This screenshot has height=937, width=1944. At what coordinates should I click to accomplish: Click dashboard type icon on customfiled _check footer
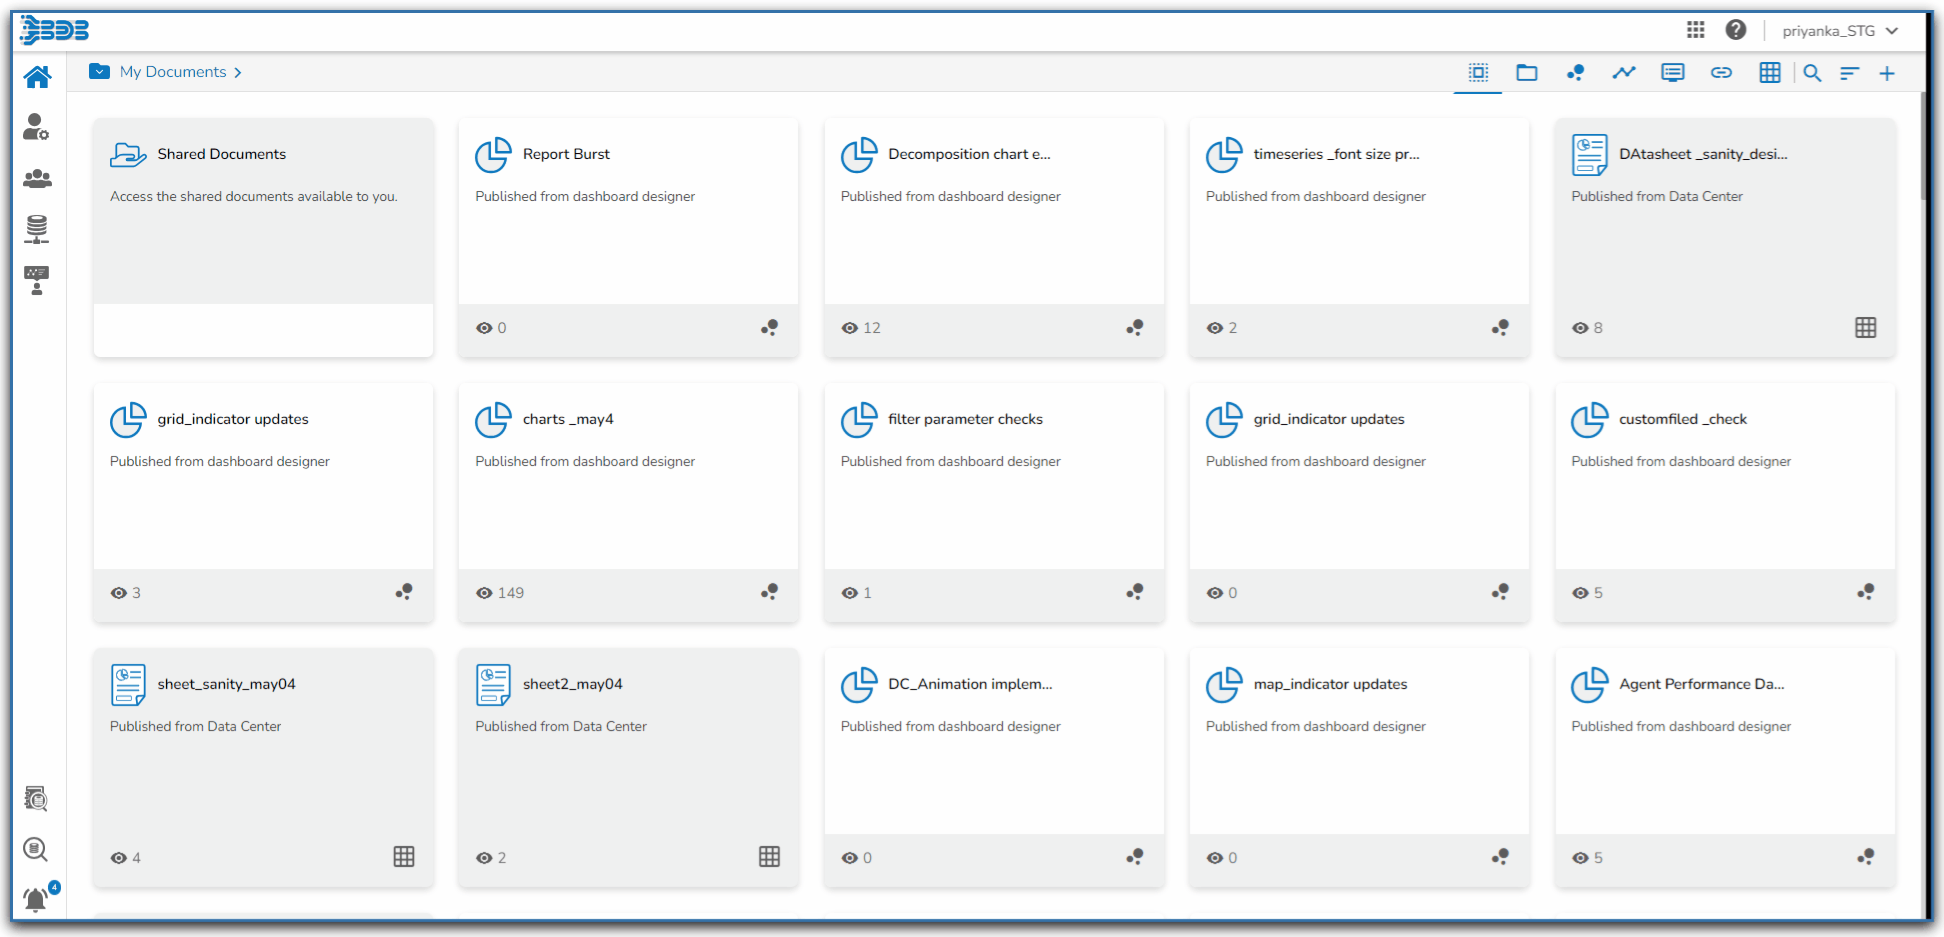(x=1866, y=592)
